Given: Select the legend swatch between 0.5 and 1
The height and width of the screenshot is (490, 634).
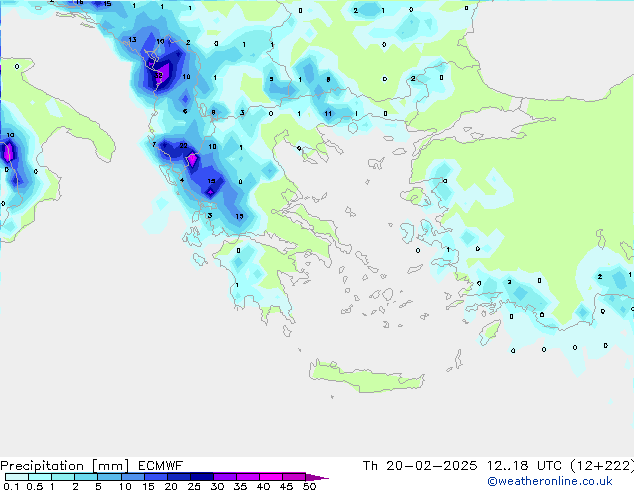Looking at the screenshot, I should (40, 477).
